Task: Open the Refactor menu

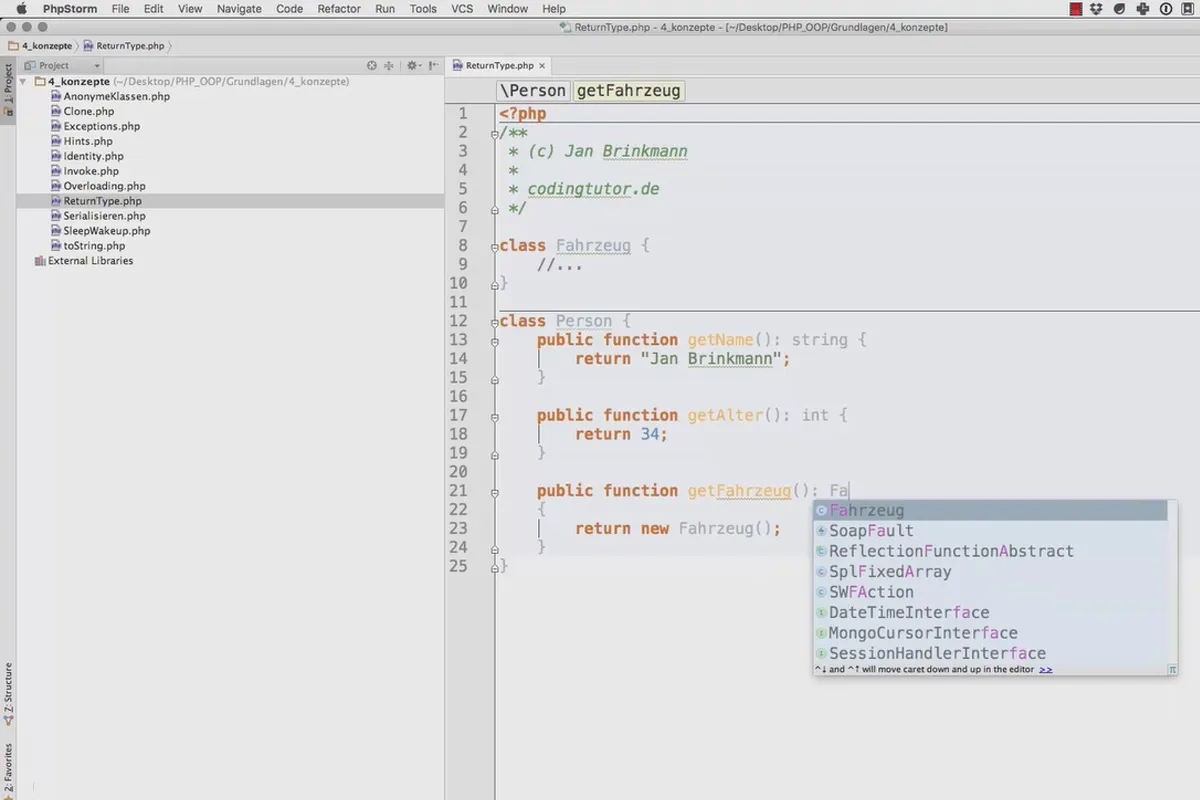Action: click(339, 9)
